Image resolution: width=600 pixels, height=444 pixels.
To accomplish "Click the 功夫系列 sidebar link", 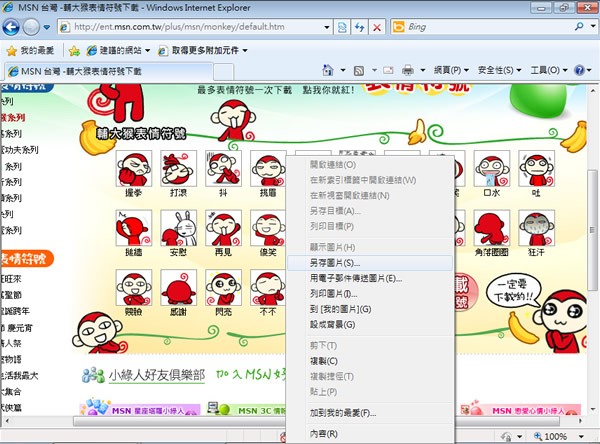I will pos(20,150).
